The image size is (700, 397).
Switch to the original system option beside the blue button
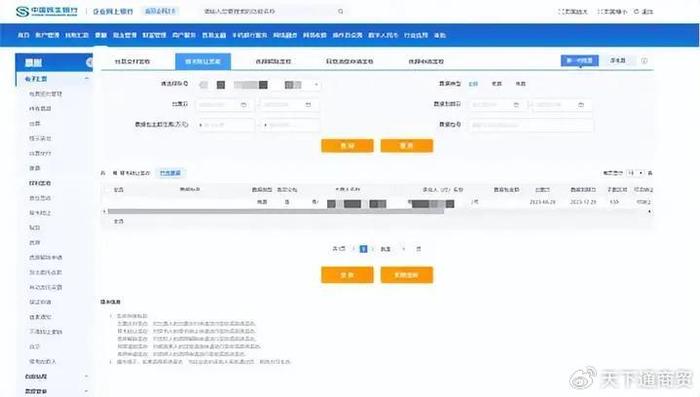tap(618, 60)
